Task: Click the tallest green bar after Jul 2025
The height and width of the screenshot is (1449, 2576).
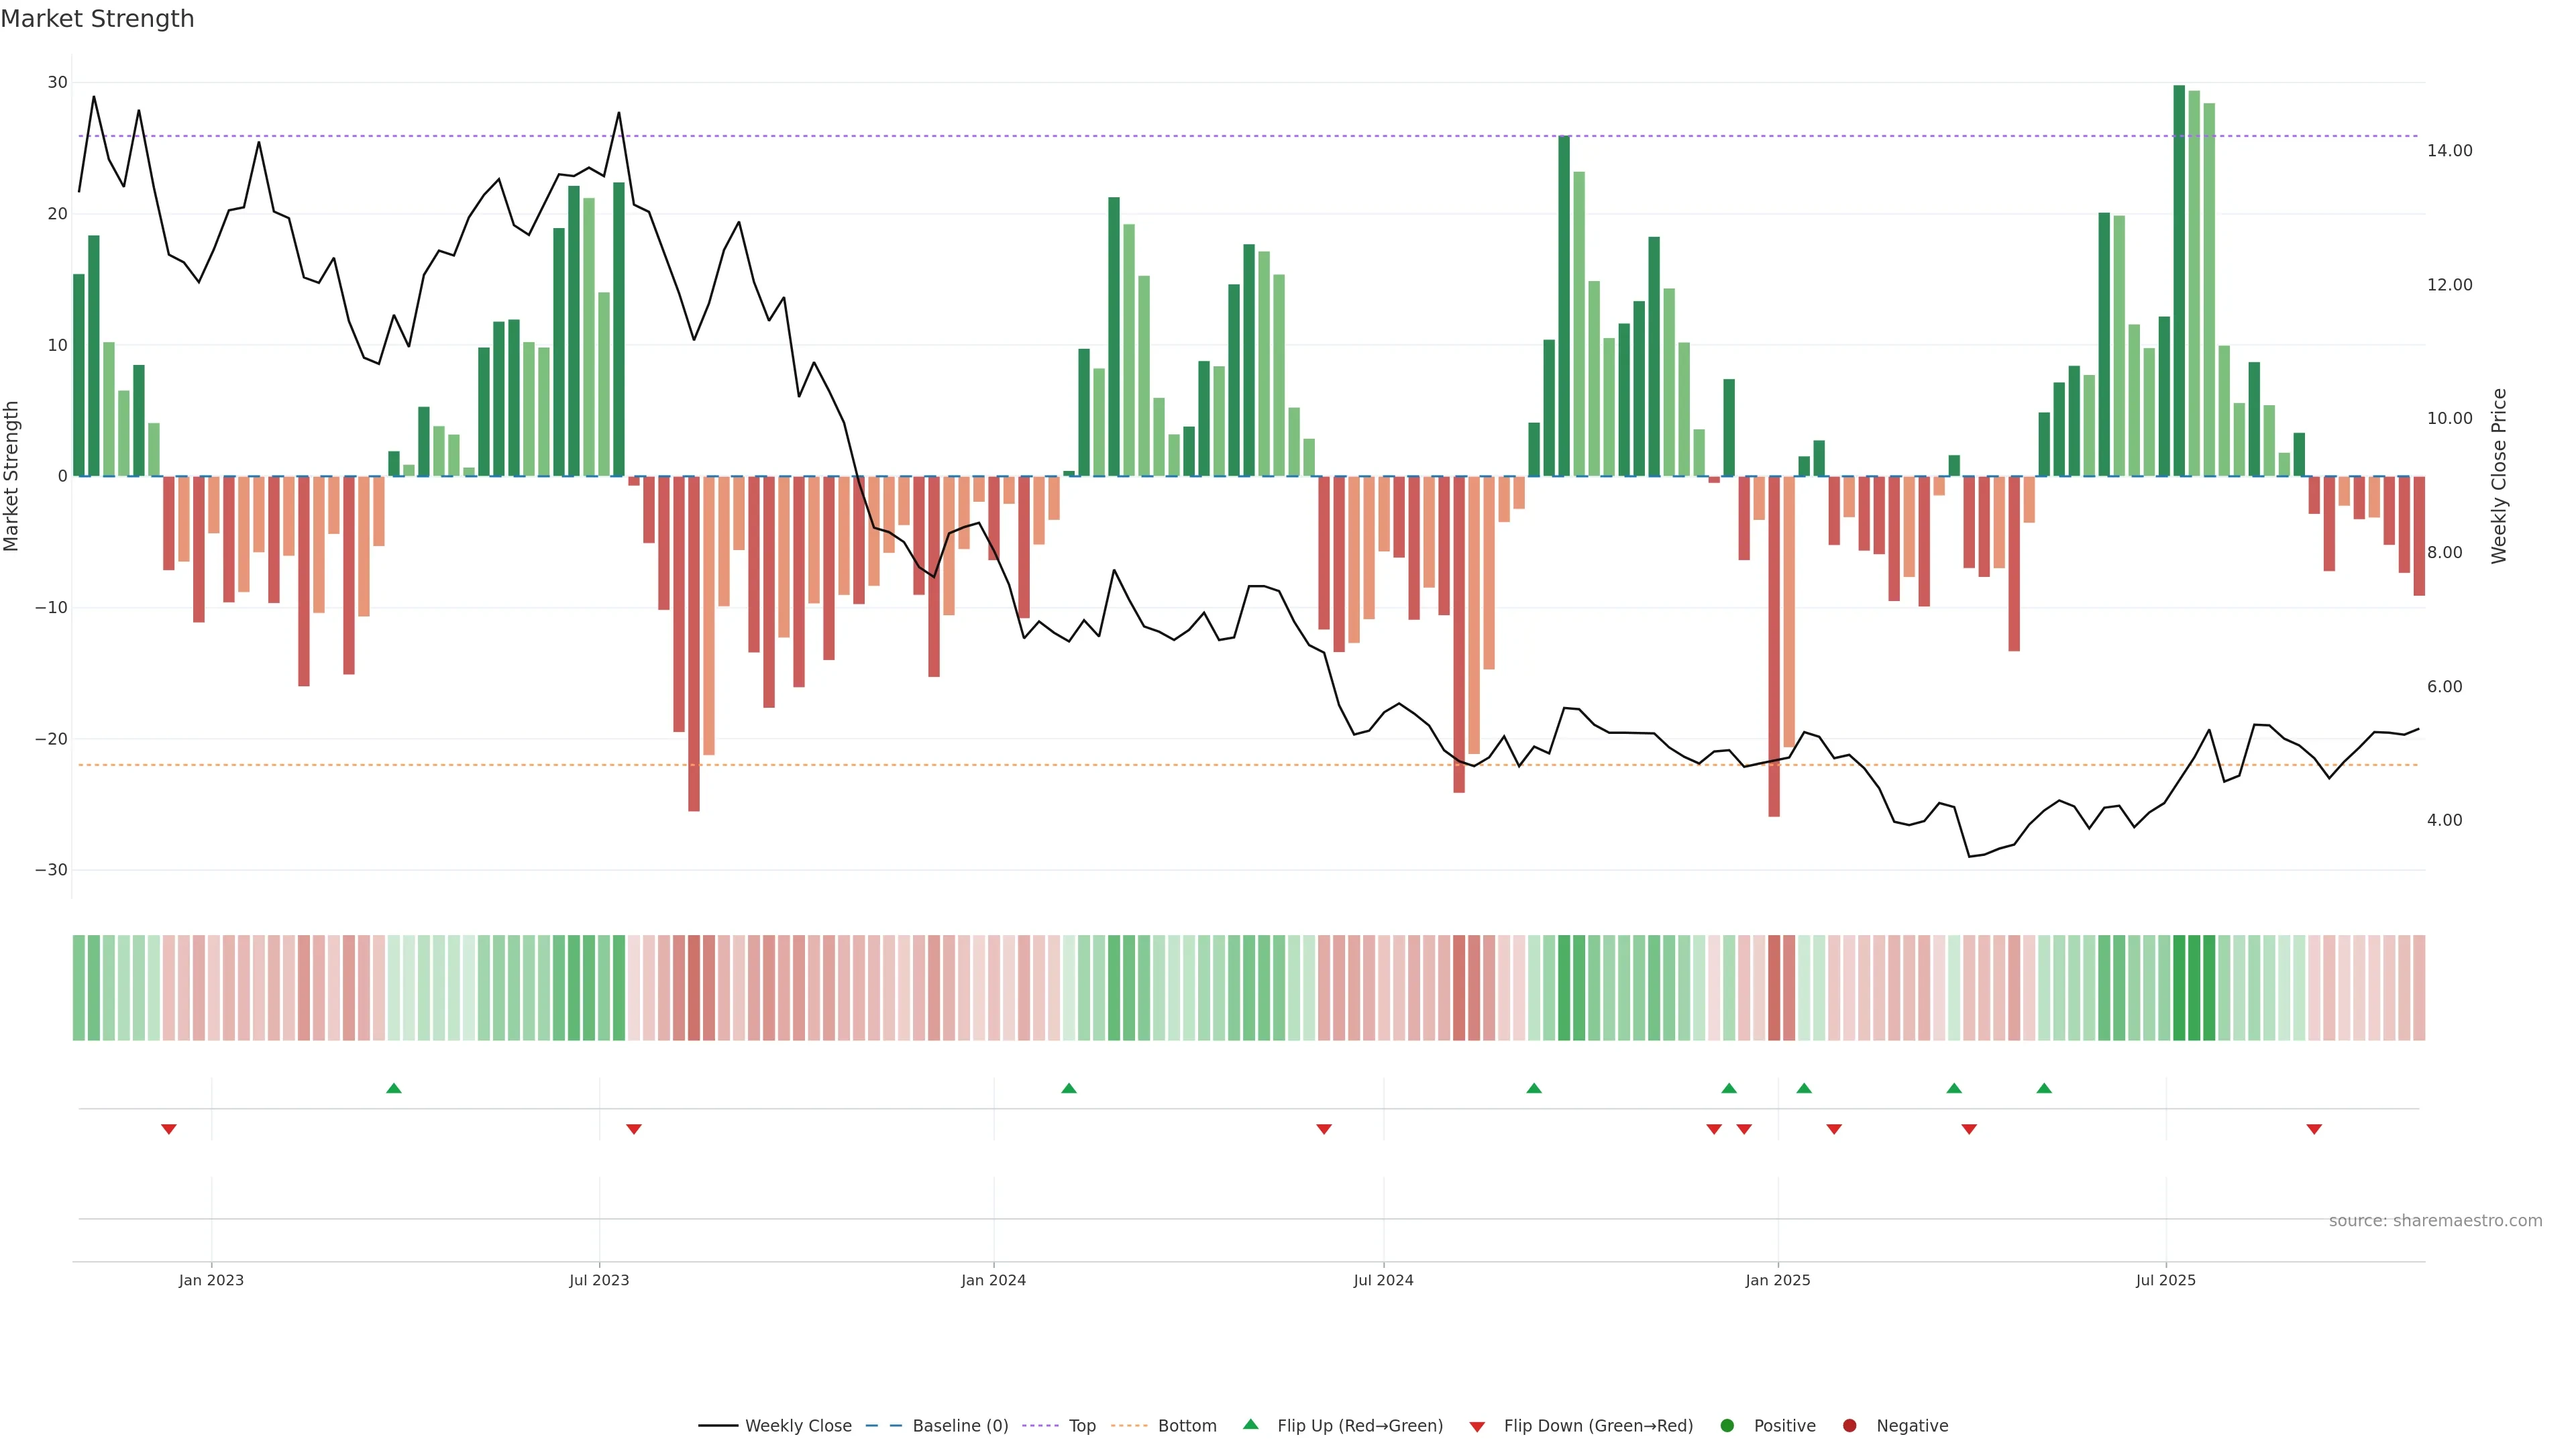Action: click(2179, 280)
